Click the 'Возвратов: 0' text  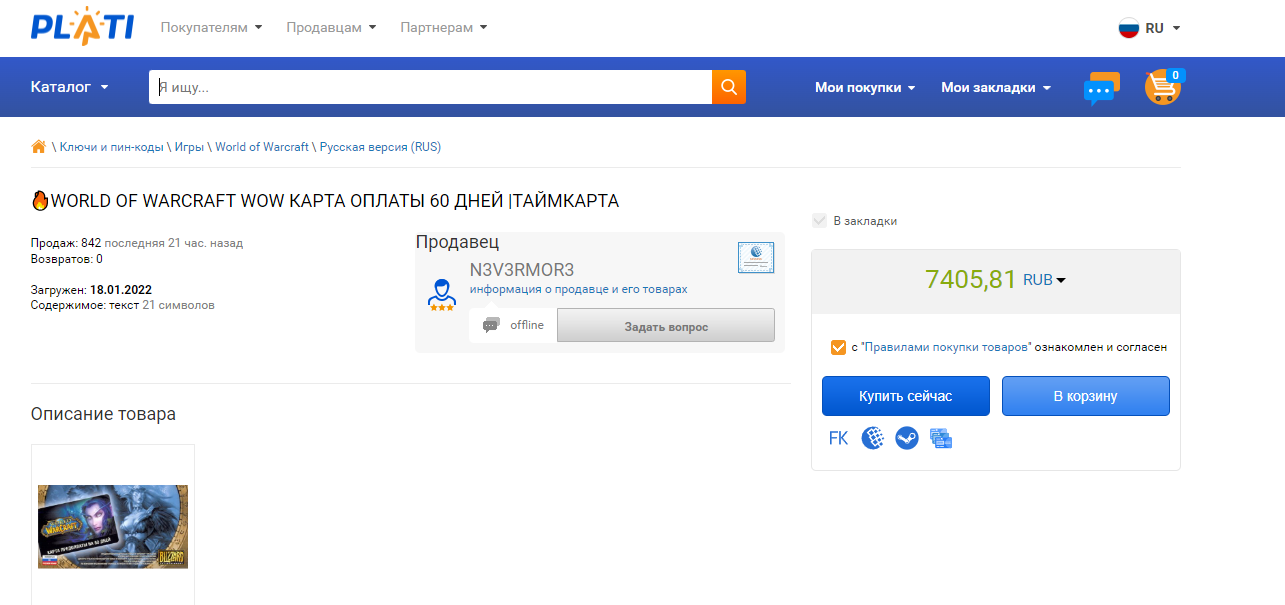[x=67, y=259]
